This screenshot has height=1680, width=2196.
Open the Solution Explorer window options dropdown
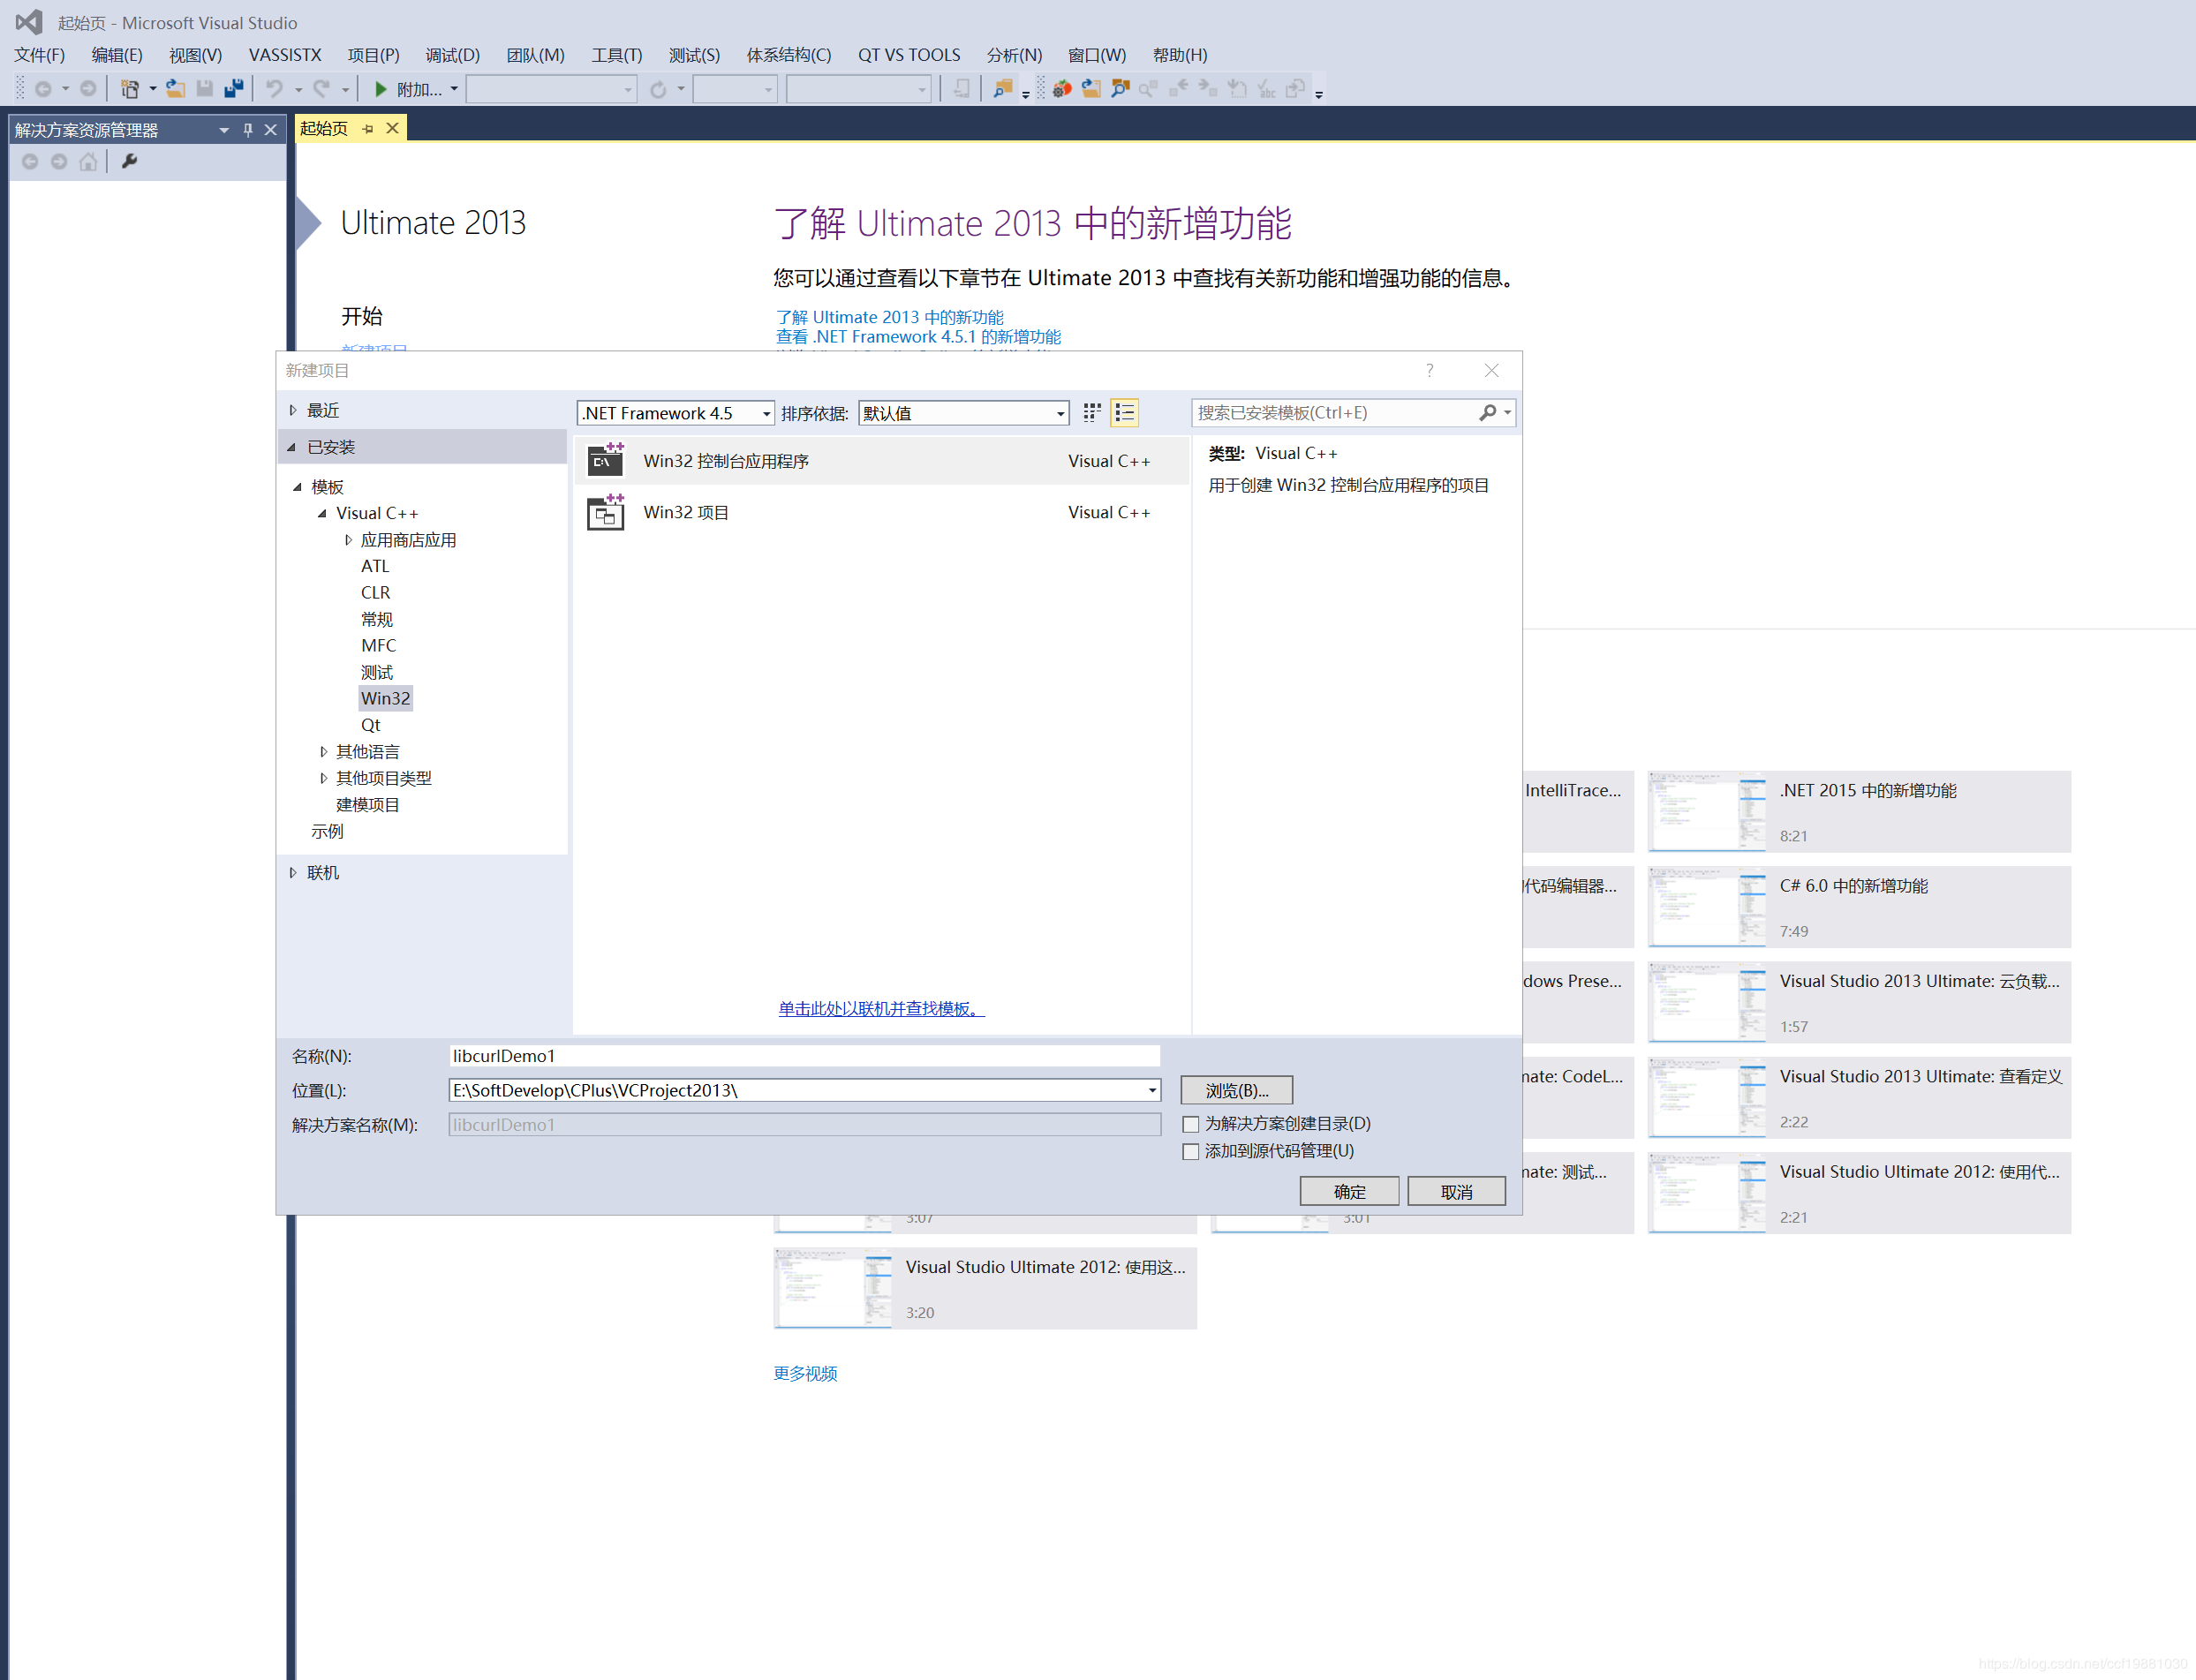click(224, 130)
